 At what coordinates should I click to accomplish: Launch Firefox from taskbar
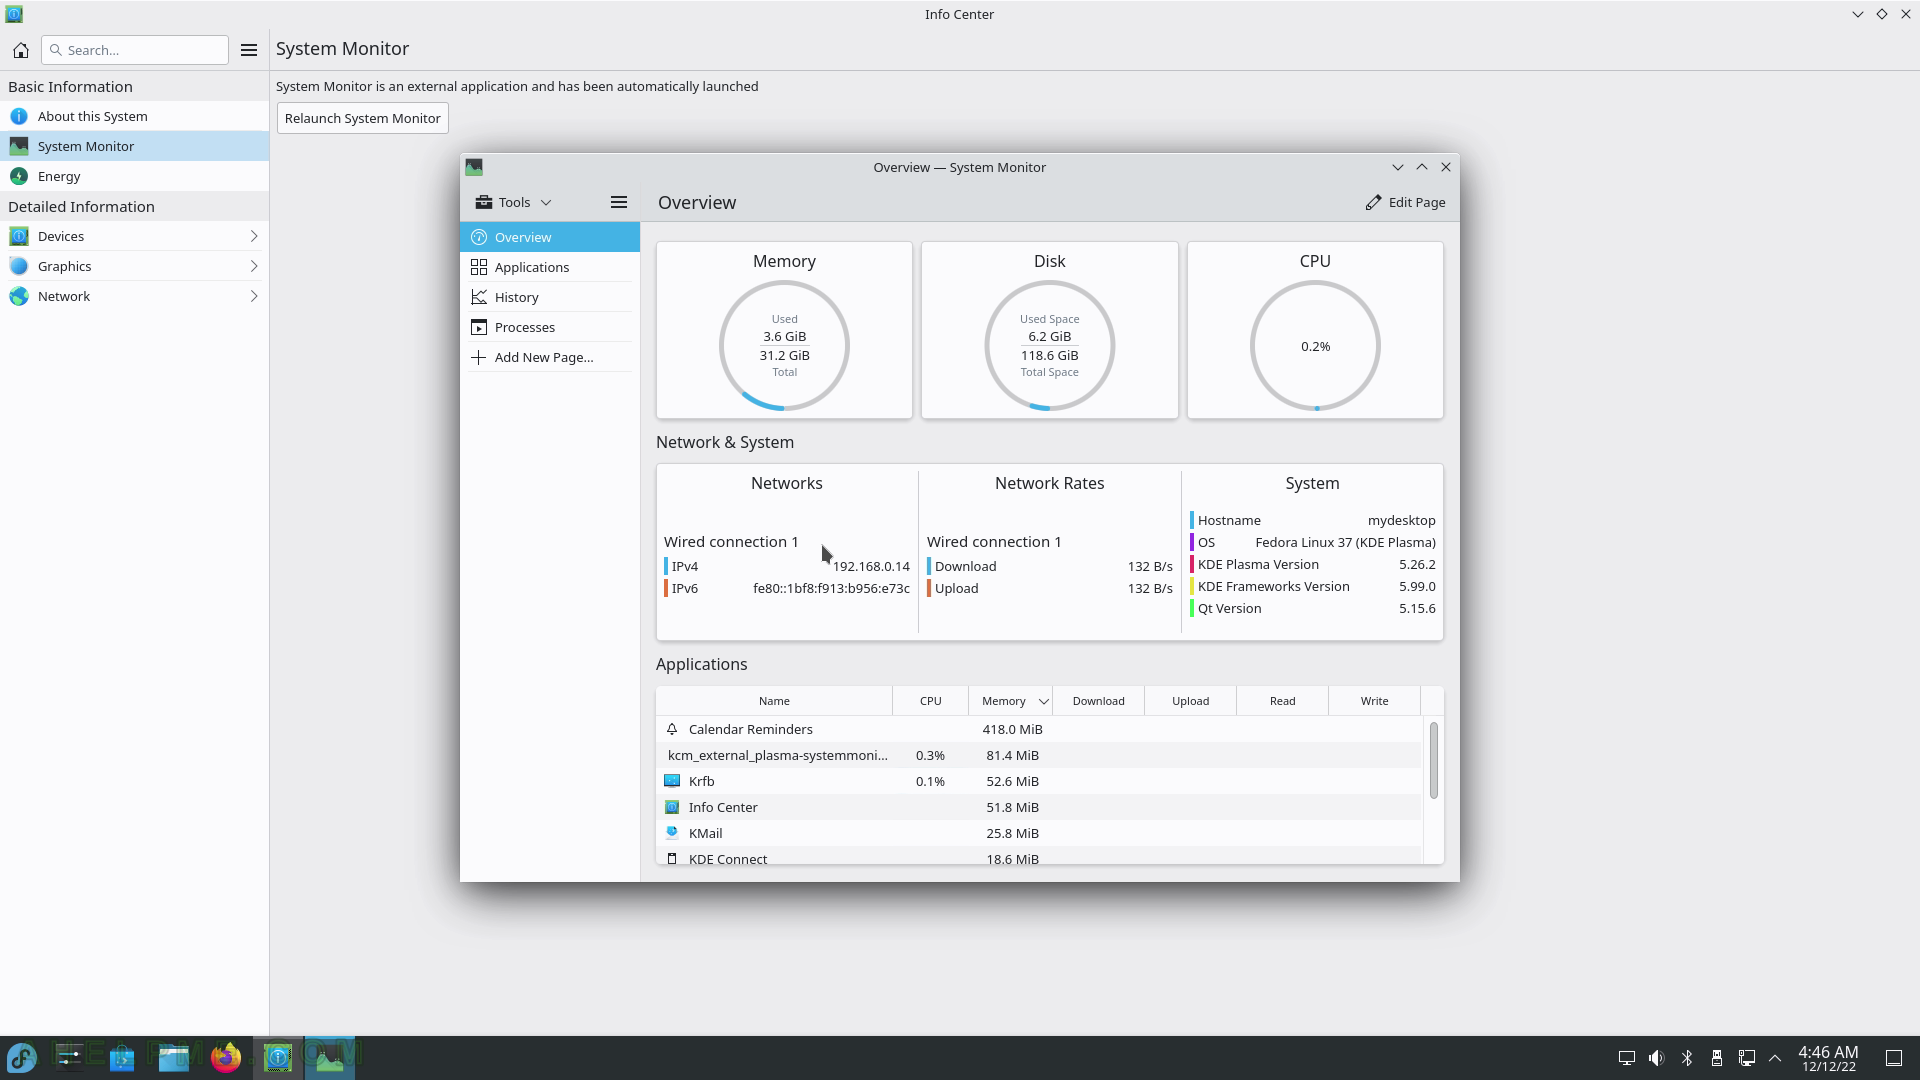(x=226, y=1057)
